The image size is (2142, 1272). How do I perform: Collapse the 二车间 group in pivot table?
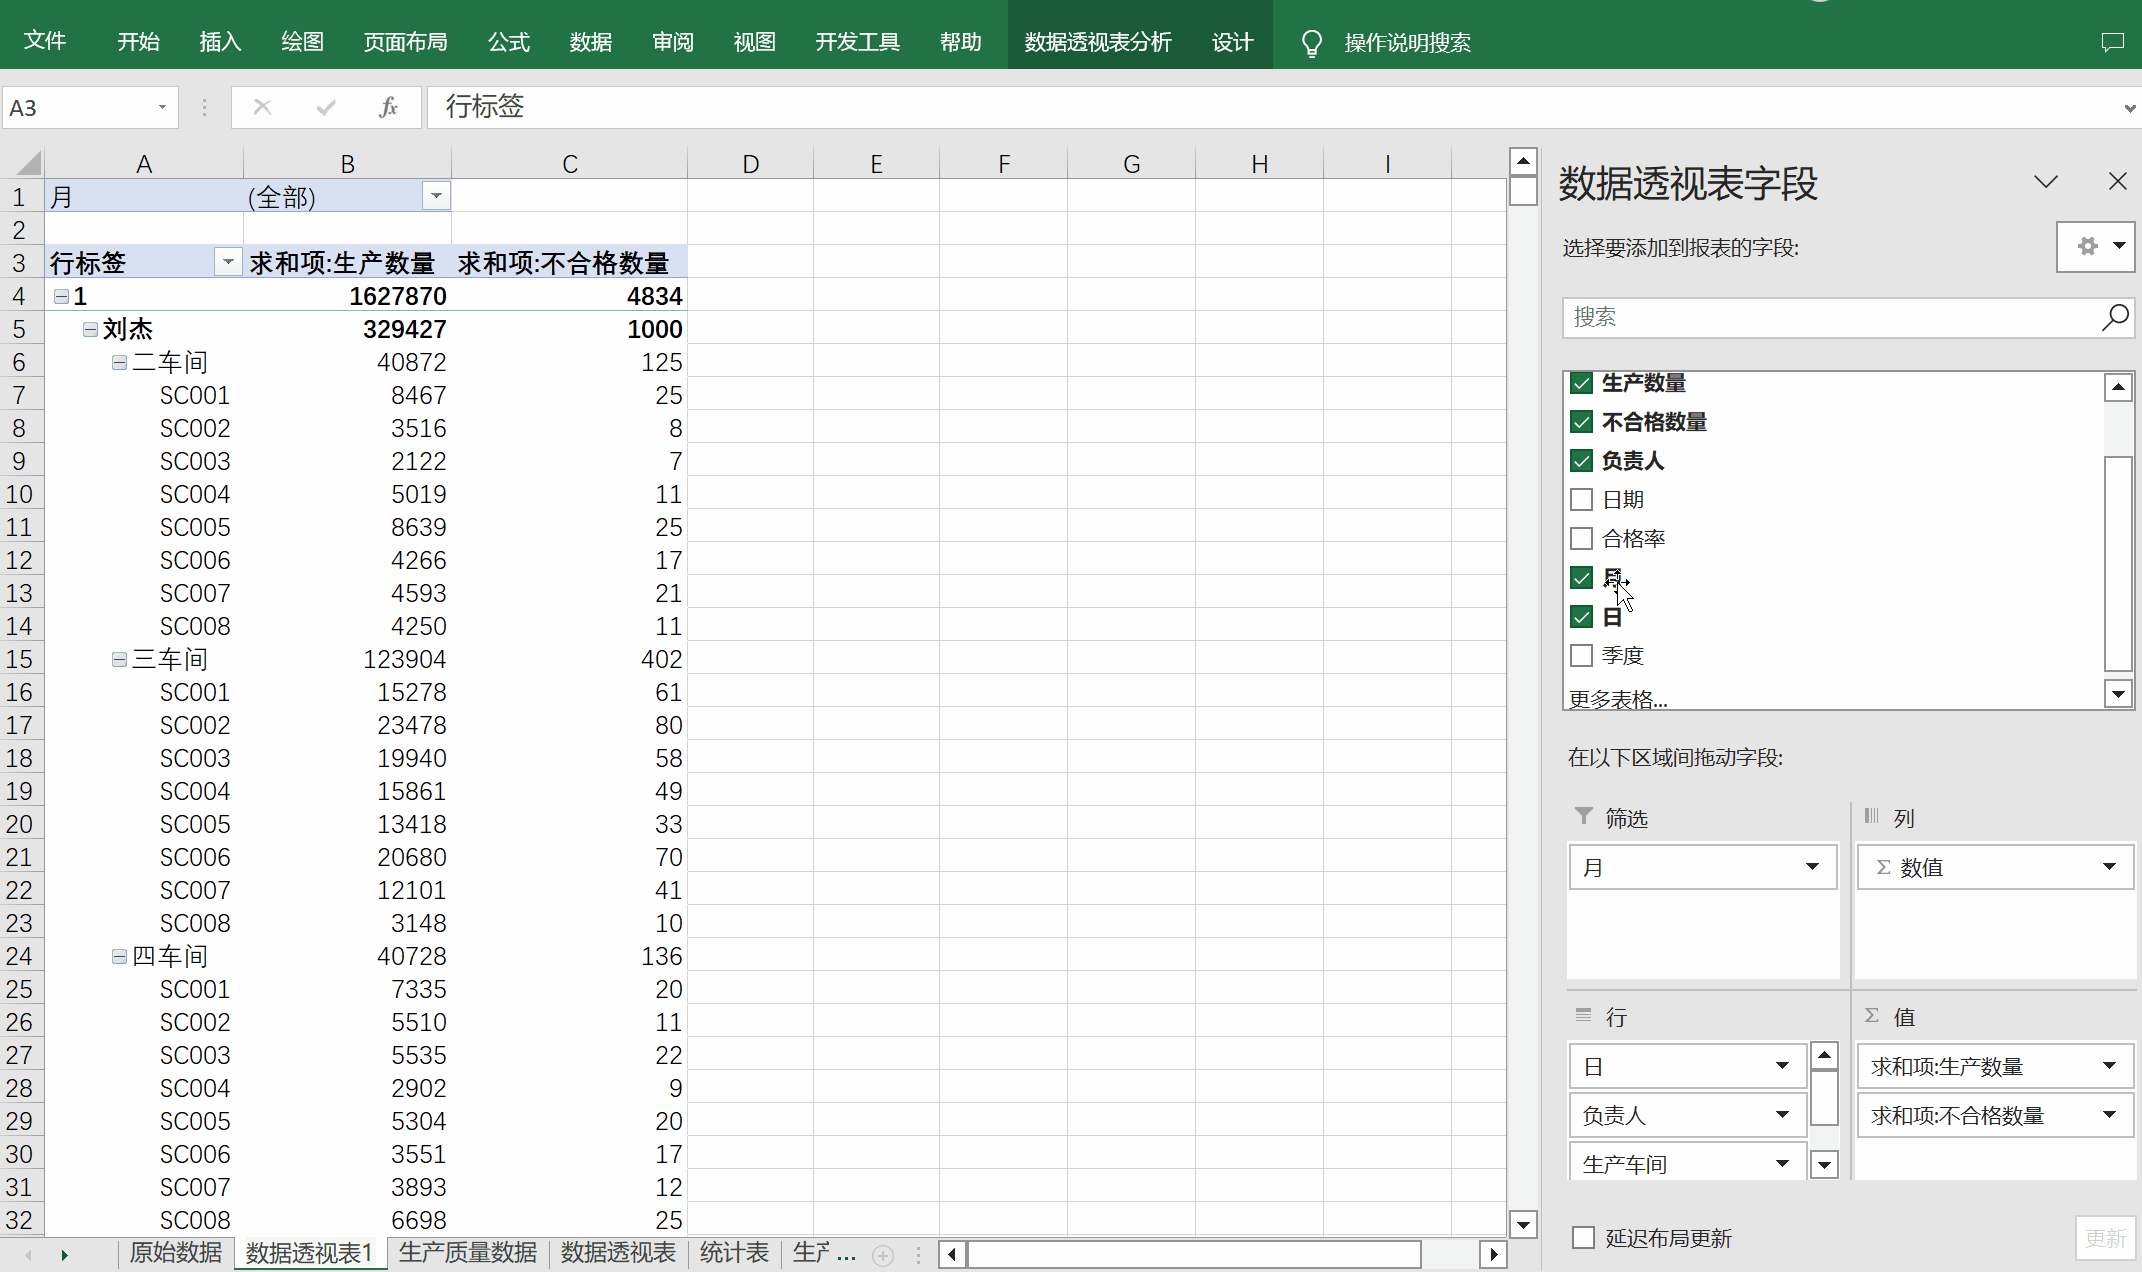point(119,362)
